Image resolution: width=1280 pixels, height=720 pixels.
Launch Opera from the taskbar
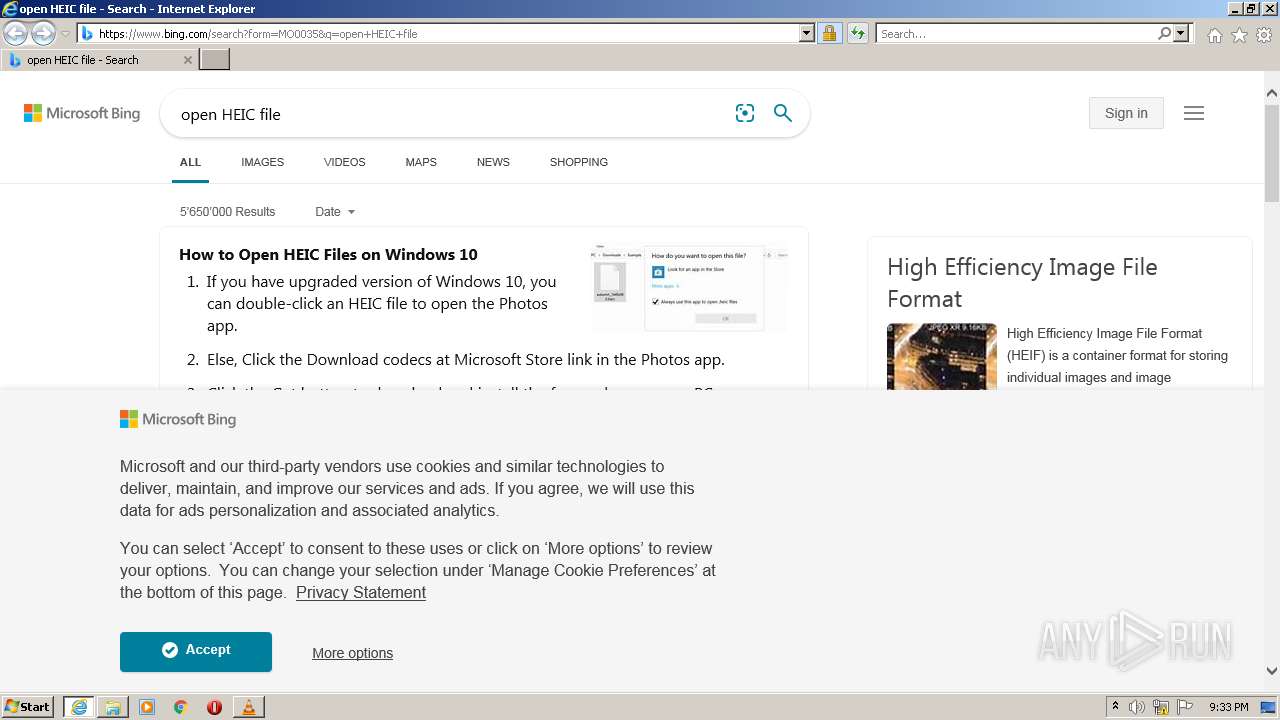(x=214, y=707)
